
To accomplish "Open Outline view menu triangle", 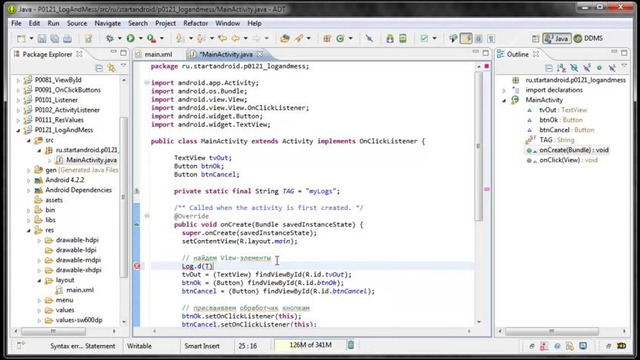I will click(x=624, y=66).
